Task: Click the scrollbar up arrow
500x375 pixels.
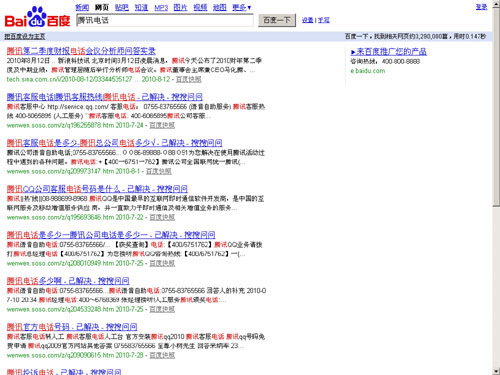Action: (496, 3)
